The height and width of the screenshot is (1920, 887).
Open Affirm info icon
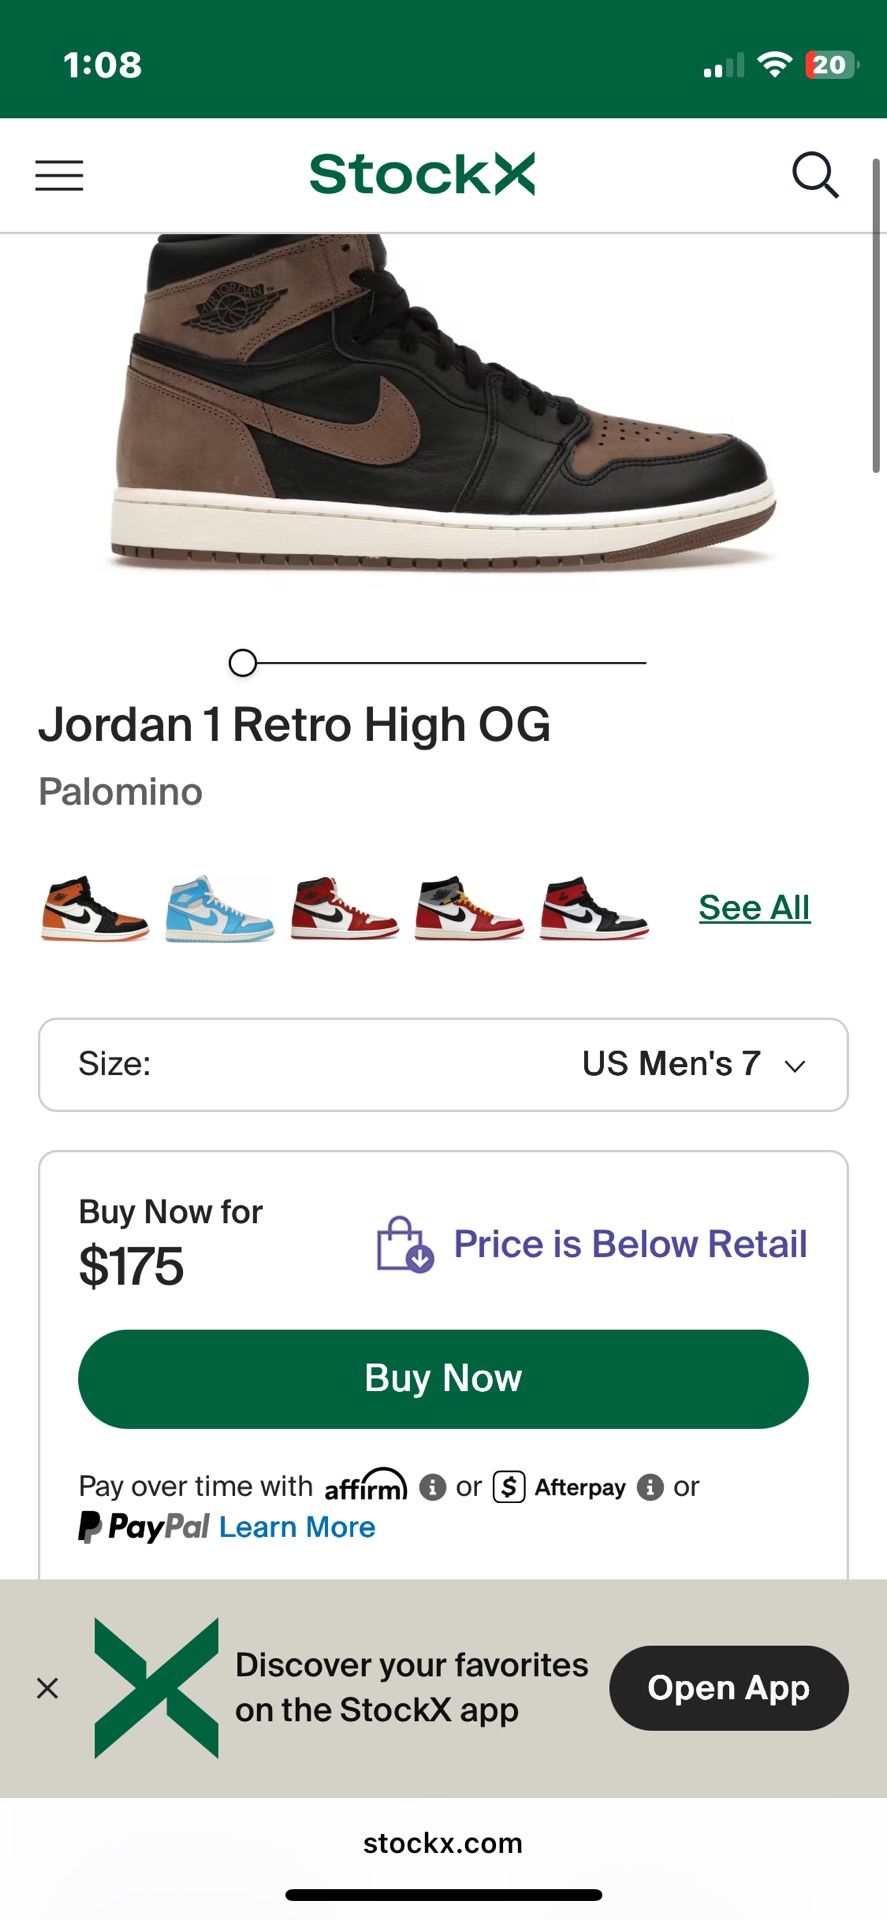(432, 1487)
